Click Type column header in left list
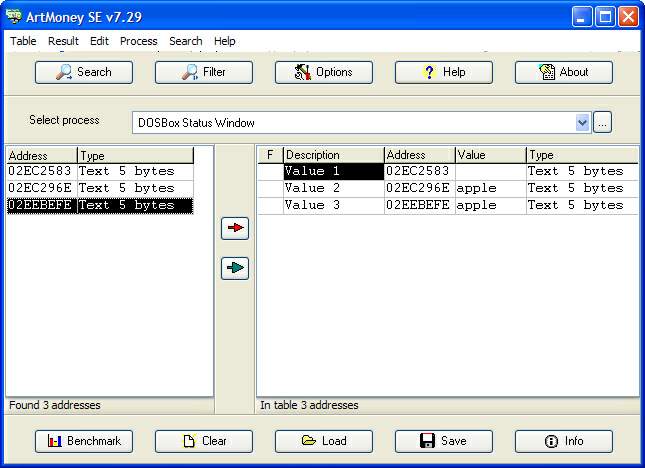The height and width of the screenshot is (468, 645). point(136,156)
